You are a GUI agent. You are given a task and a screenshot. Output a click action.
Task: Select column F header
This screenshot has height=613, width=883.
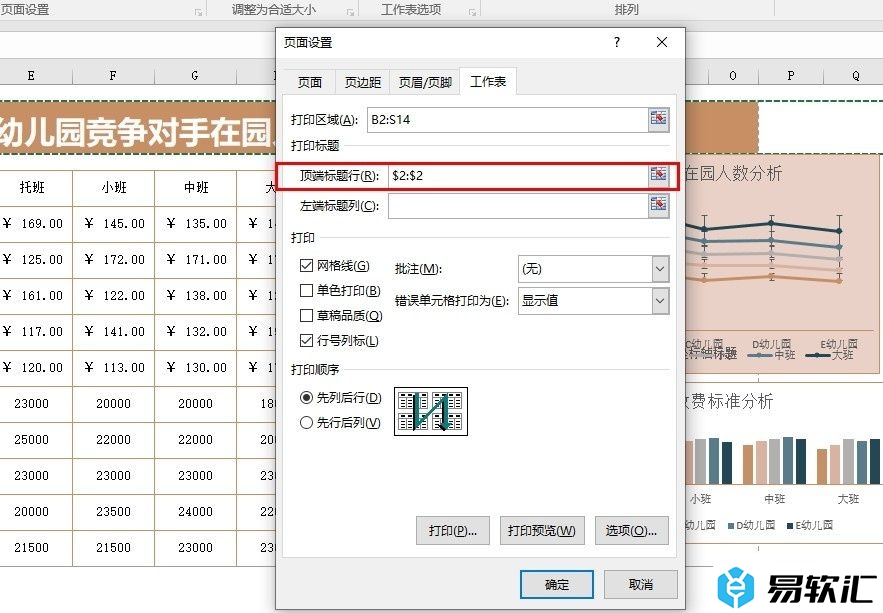coord(113,75)
